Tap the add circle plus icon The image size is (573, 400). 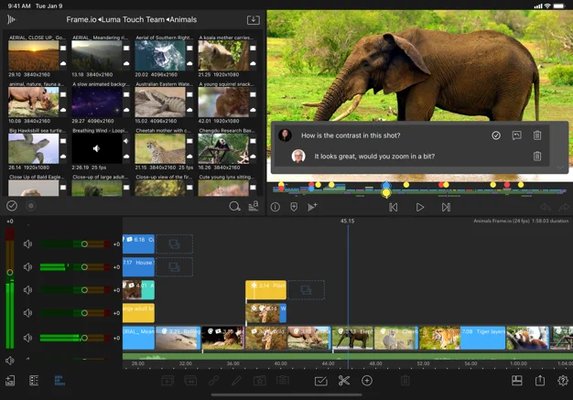[x=367, y=381]
